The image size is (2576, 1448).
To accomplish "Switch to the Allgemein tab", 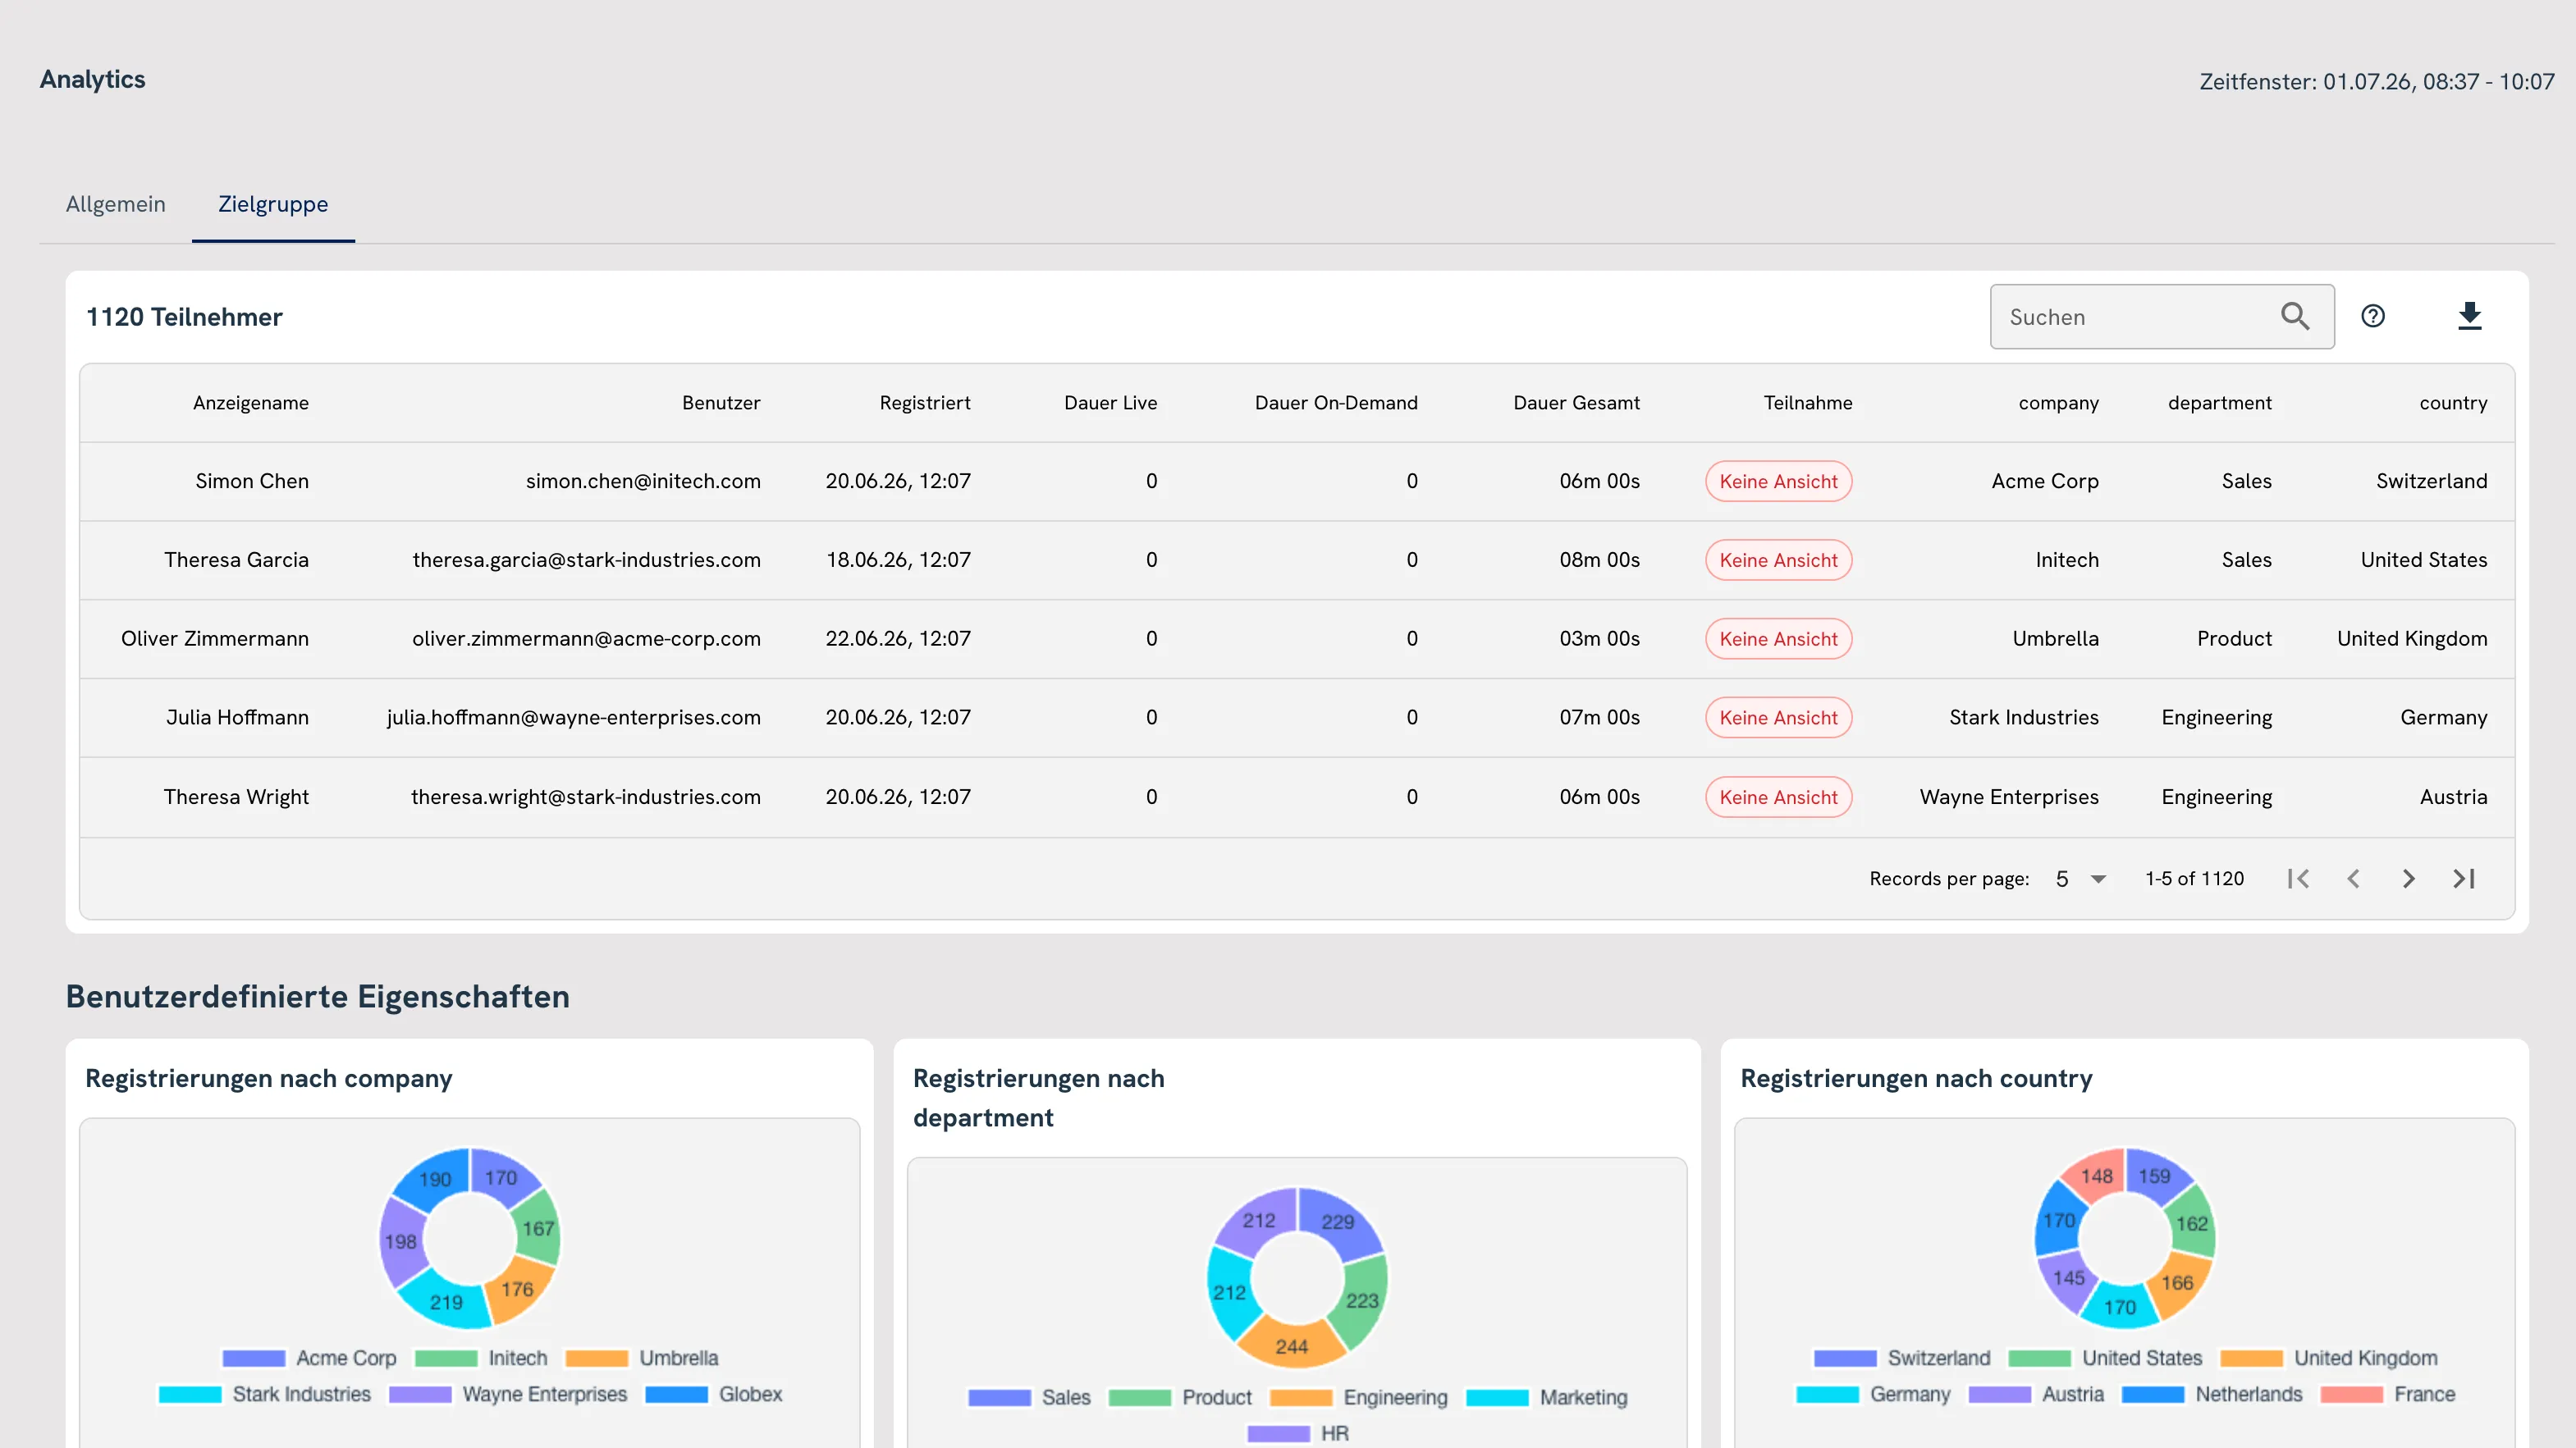I will pos(116,204).
